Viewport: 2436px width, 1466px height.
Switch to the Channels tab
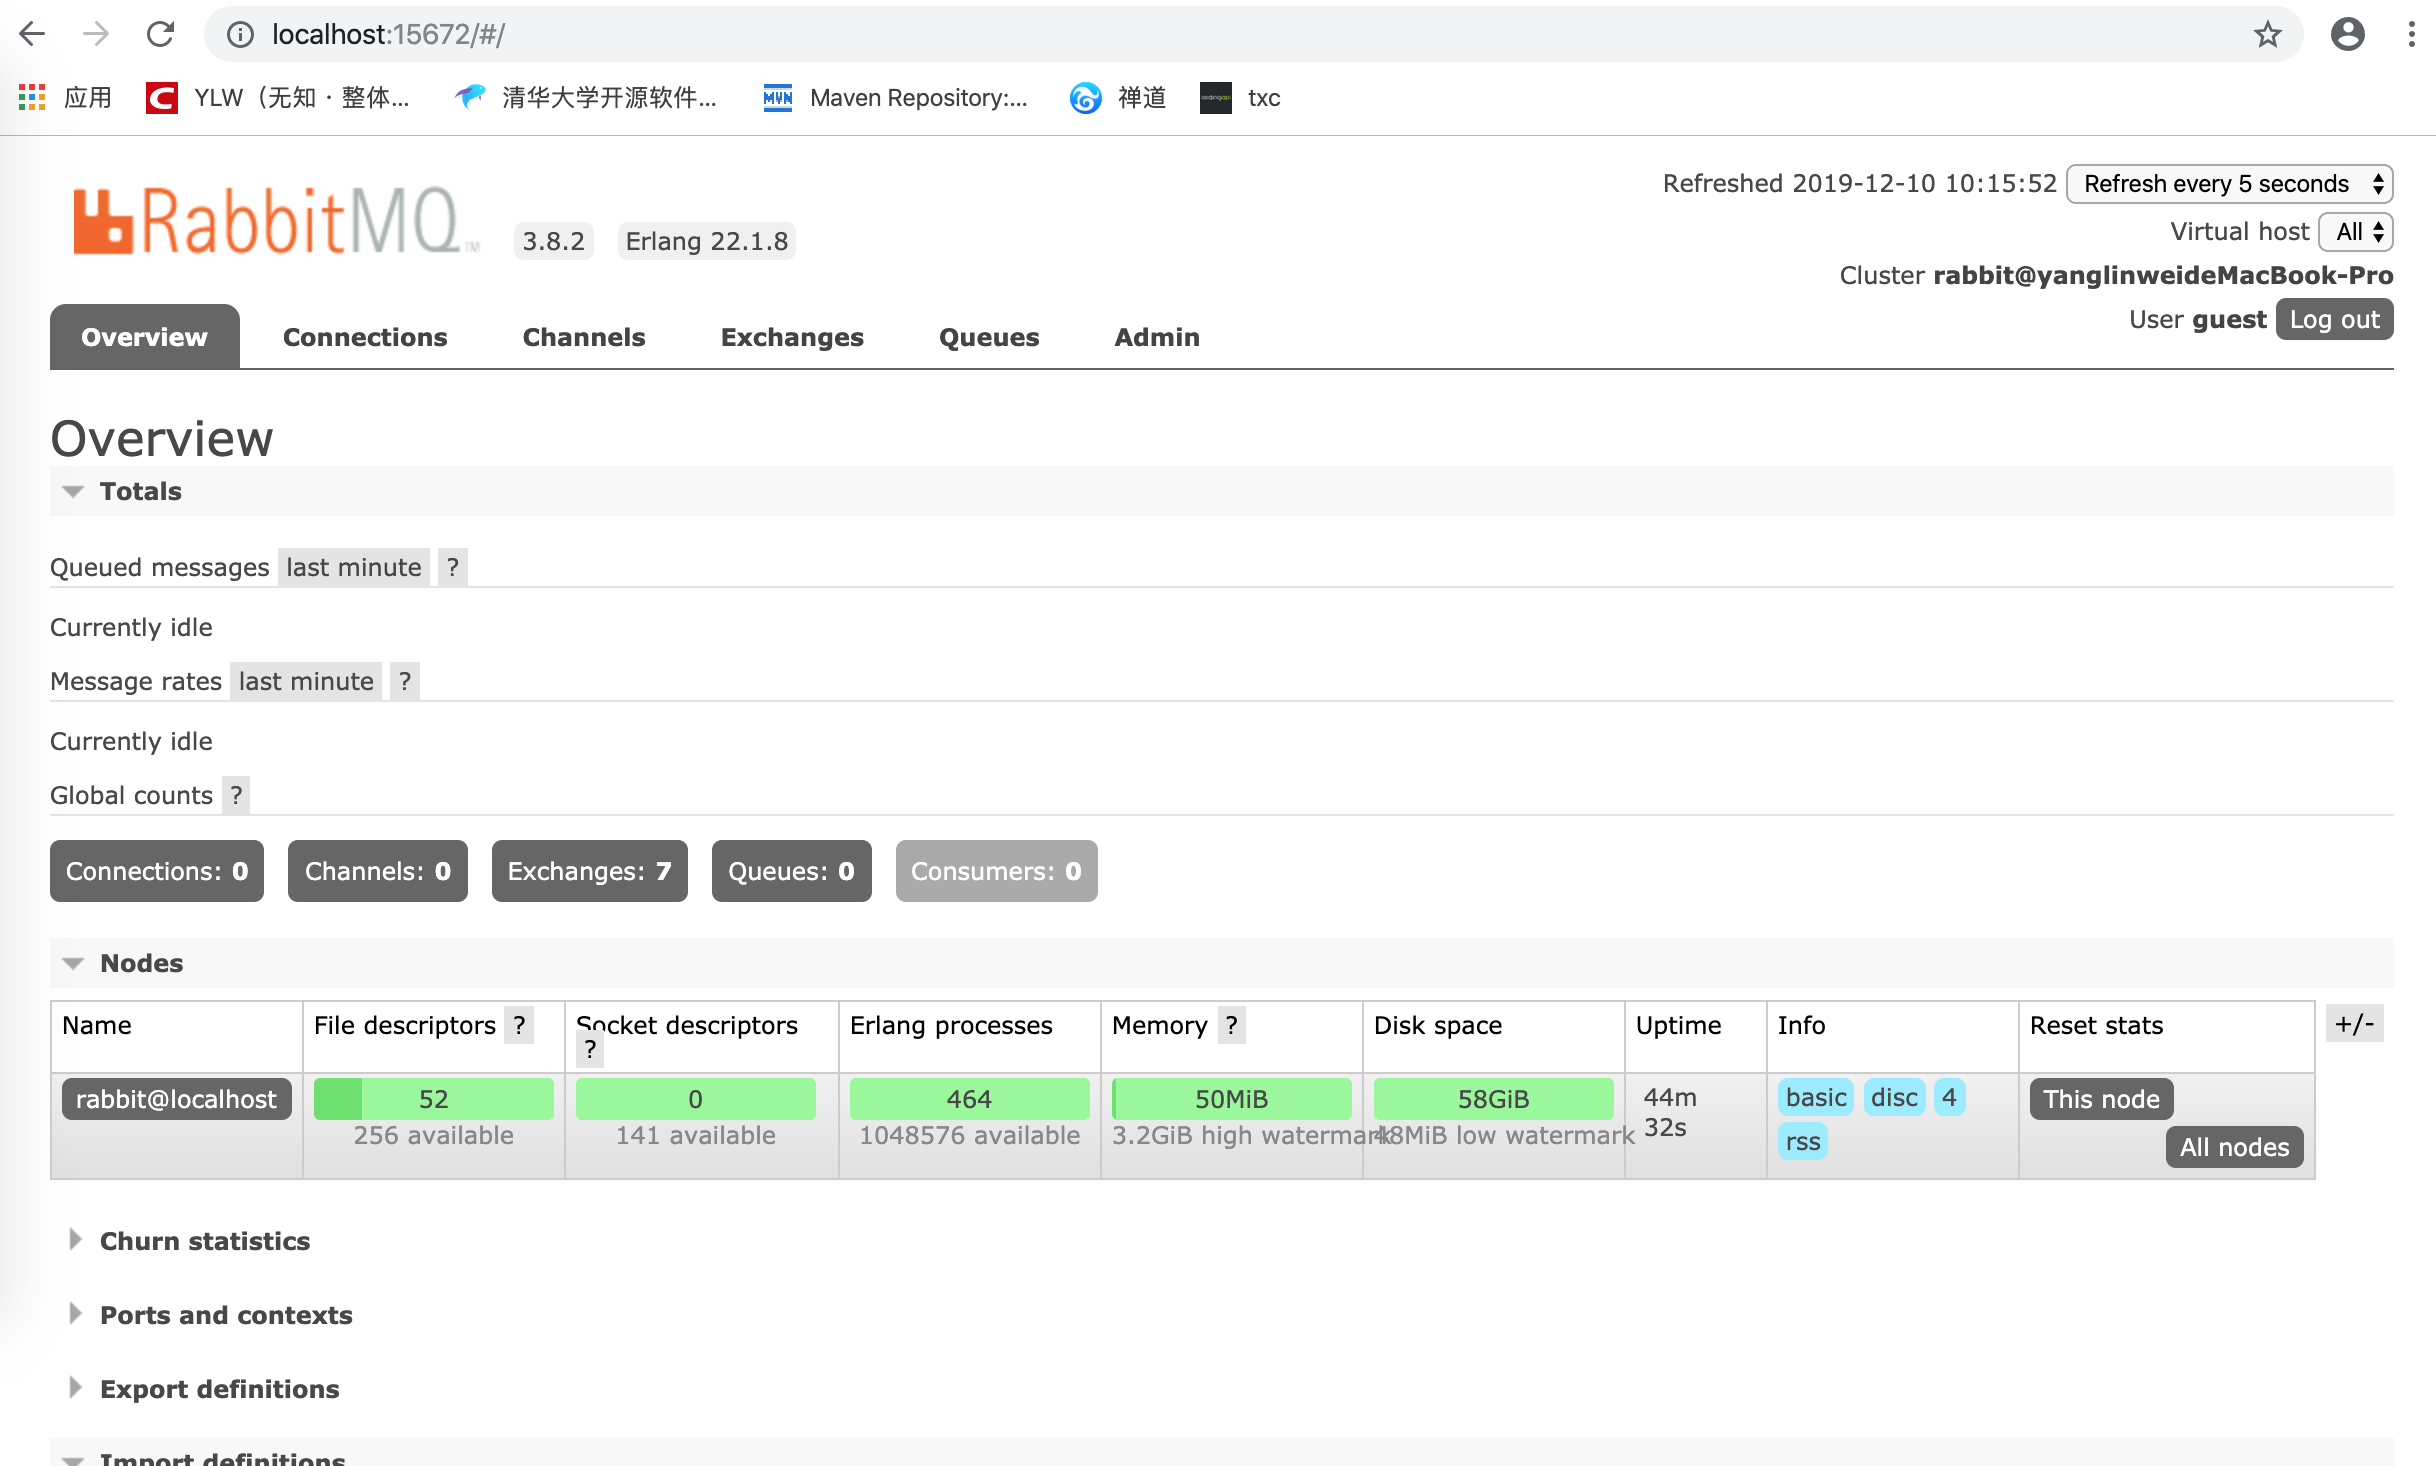pyautogui.click(x=584, y=337)
